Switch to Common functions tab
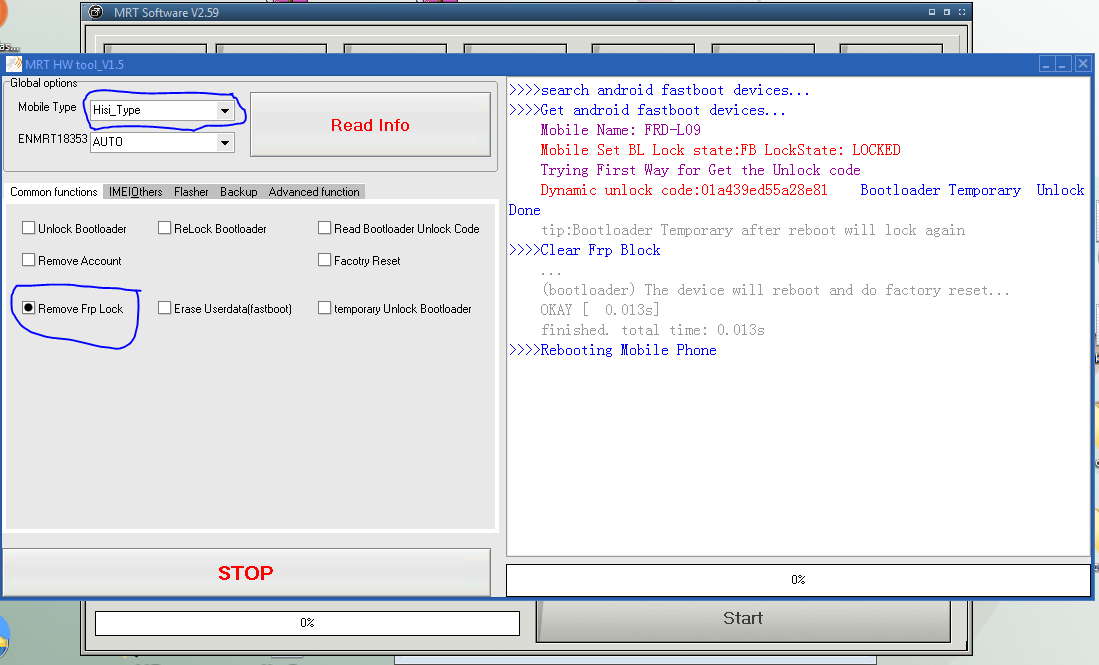Viewport: 1099px width, 665px height. click(x=54, y=192)
